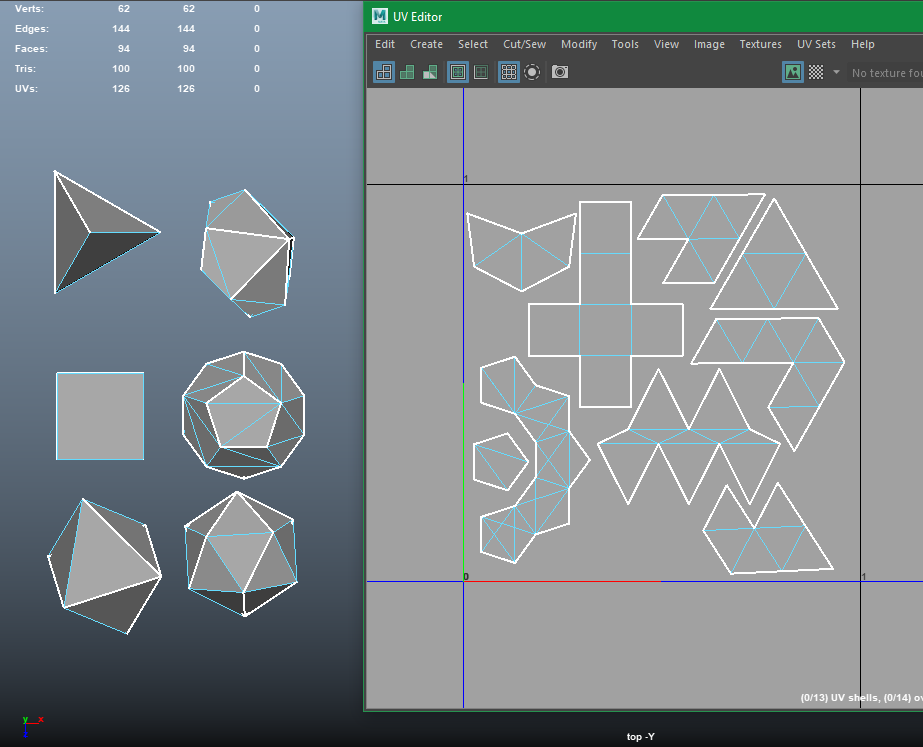Toggle internal UV shell borders icon

[481, 72]
